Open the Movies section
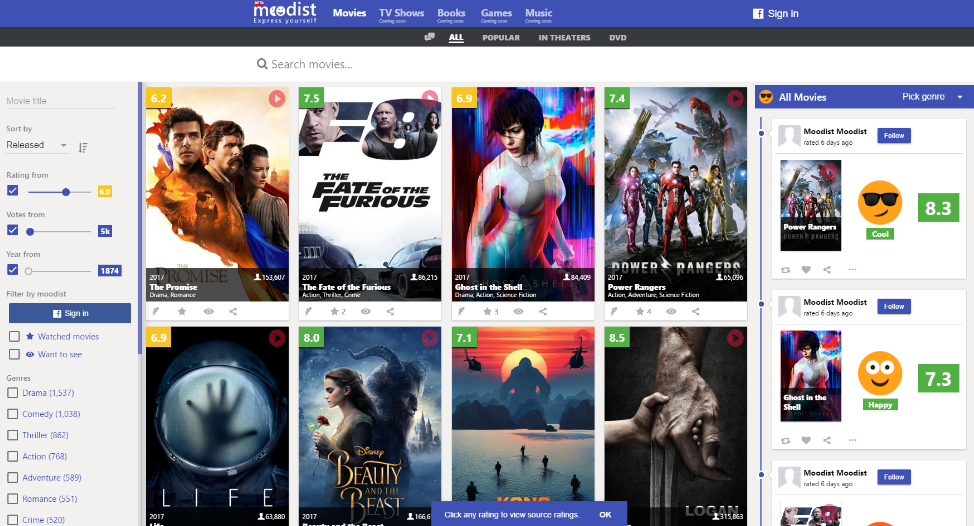The width and height of the screenshot is (974, 526). [349, 13]
